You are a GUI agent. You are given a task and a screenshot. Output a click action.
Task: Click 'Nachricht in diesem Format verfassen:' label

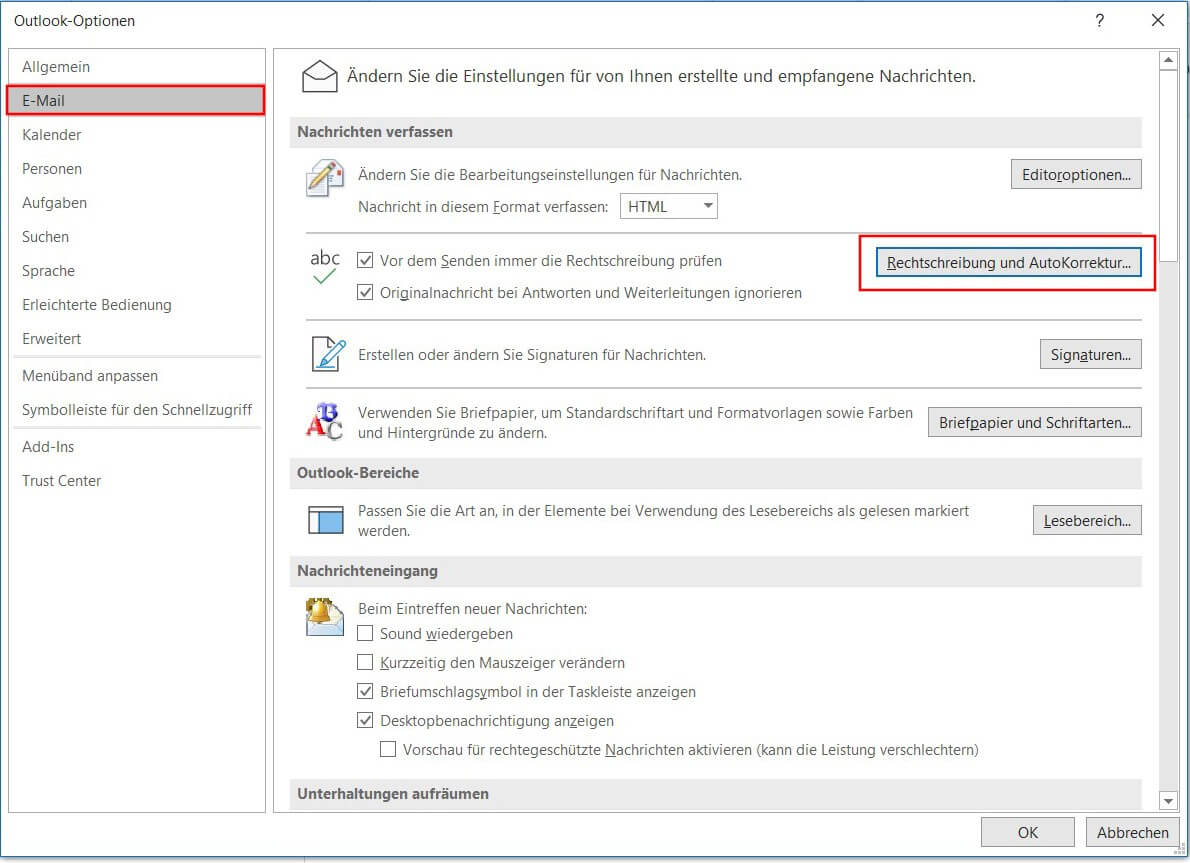pos(483,206)
